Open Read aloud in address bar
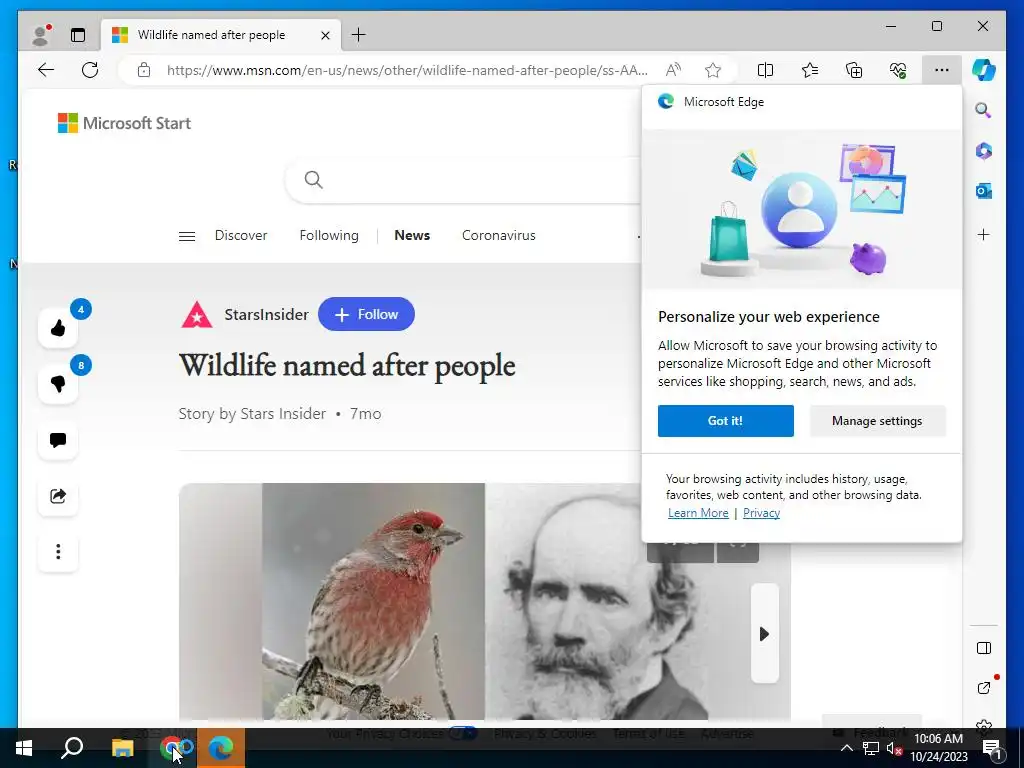Screen dimensions: 1024x768 tap(673, 70)
